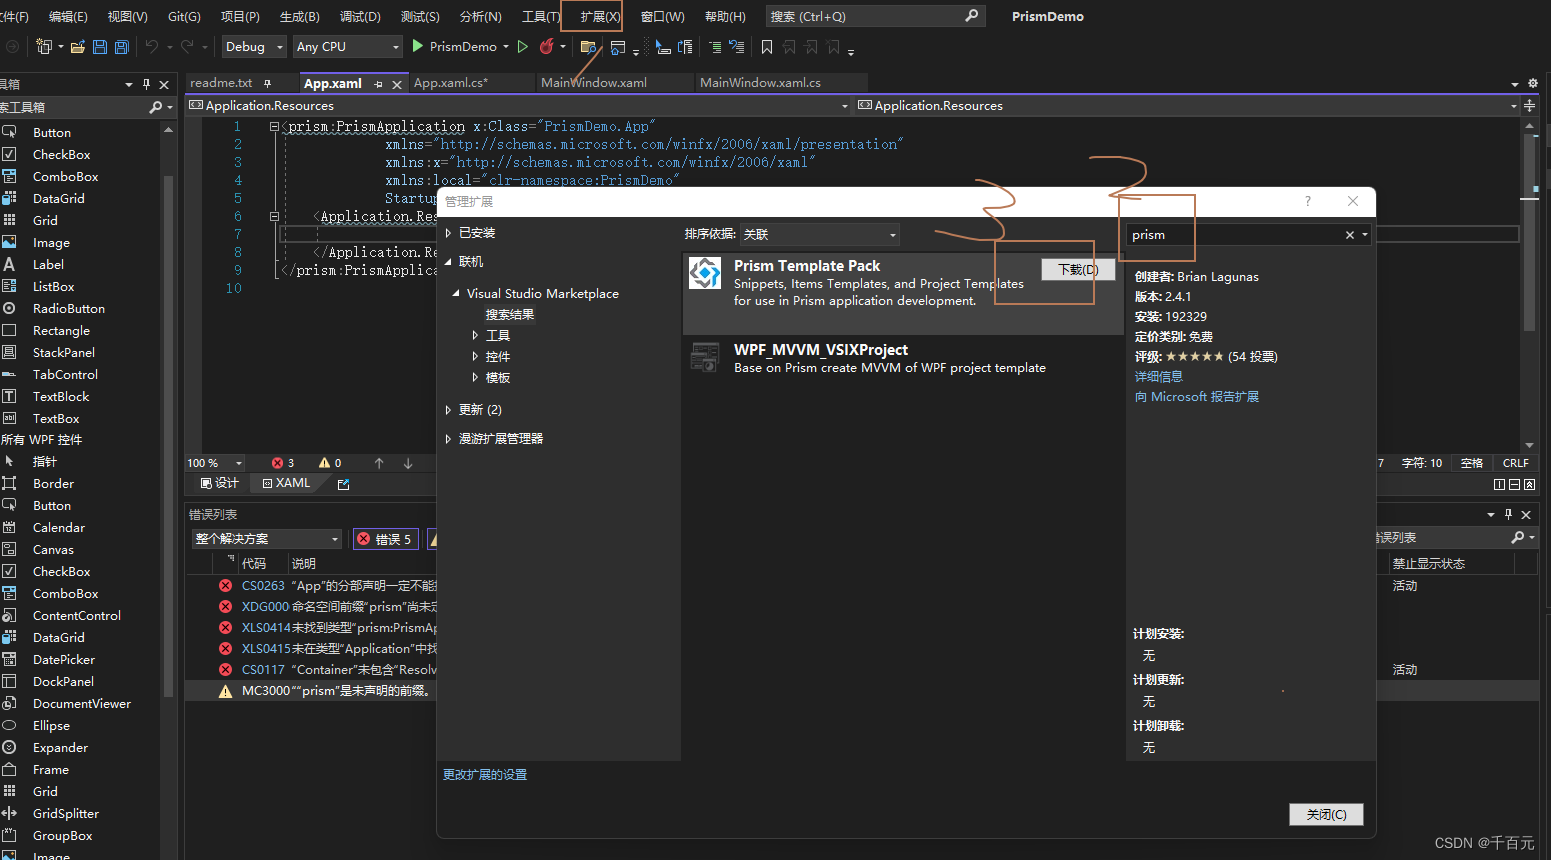Click the New Project toolbar icon
The image size is (1551, 860).
pyautogui.click(x=44, y=47)
